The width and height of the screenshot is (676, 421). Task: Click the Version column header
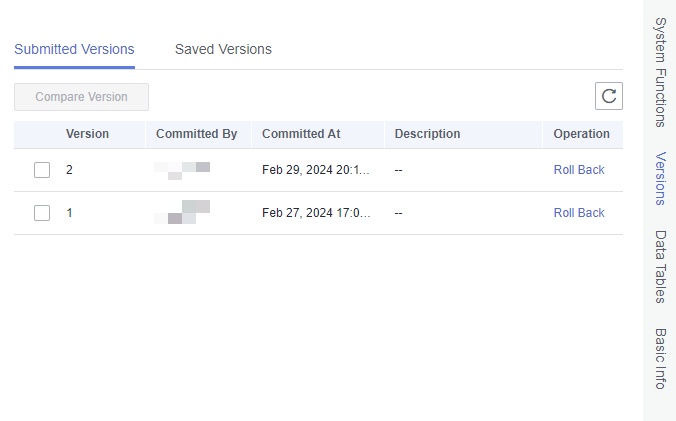(x=88, y=134)
